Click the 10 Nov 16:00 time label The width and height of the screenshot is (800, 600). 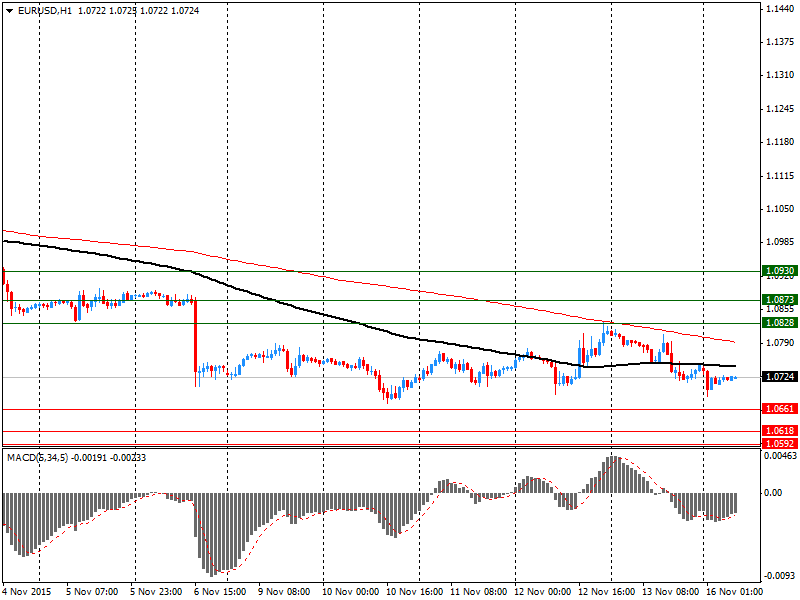click(x=415, y=592)
